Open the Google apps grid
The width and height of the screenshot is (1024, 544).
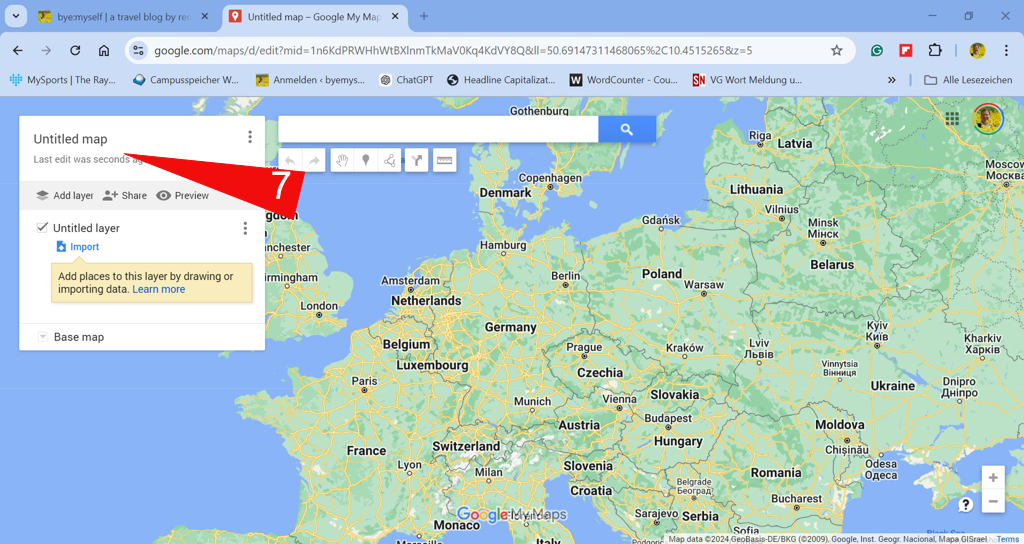tap(952, 118)
